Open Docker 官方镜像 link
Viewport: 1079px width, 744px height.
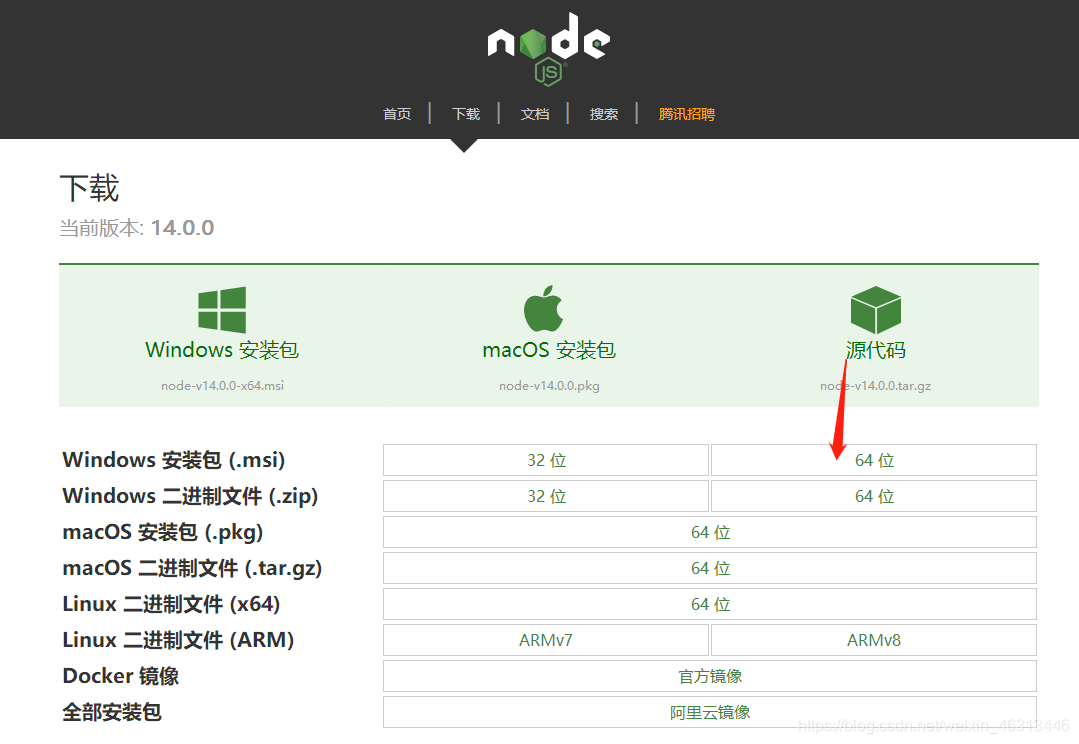[x=709, y=676]
